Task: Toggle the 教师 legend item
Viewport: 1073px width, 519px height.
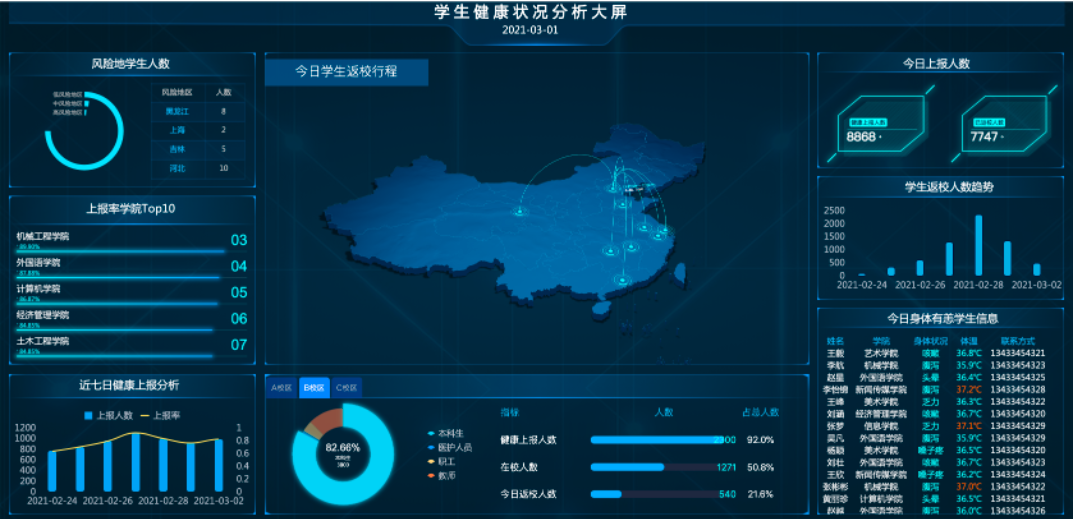Action: (x=442, y=475)
